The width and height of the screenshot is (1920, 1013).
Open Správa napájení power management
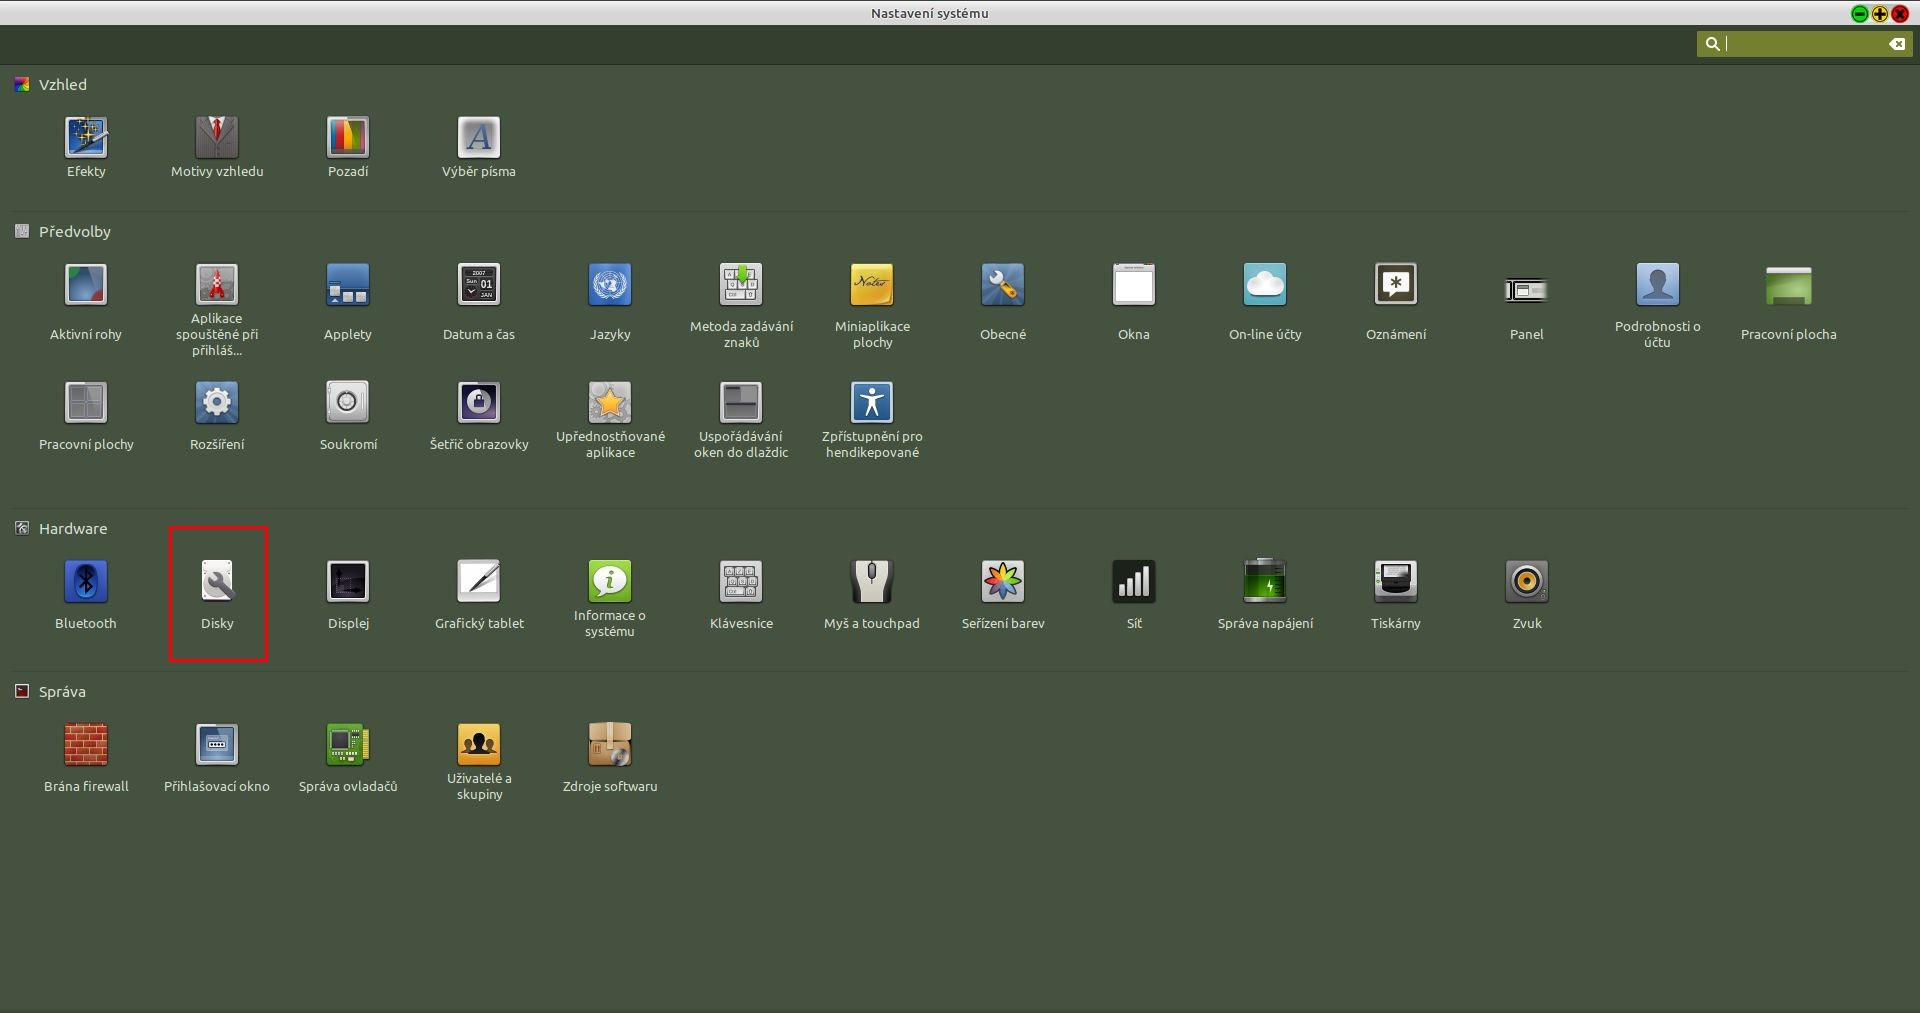(1265, 582)
